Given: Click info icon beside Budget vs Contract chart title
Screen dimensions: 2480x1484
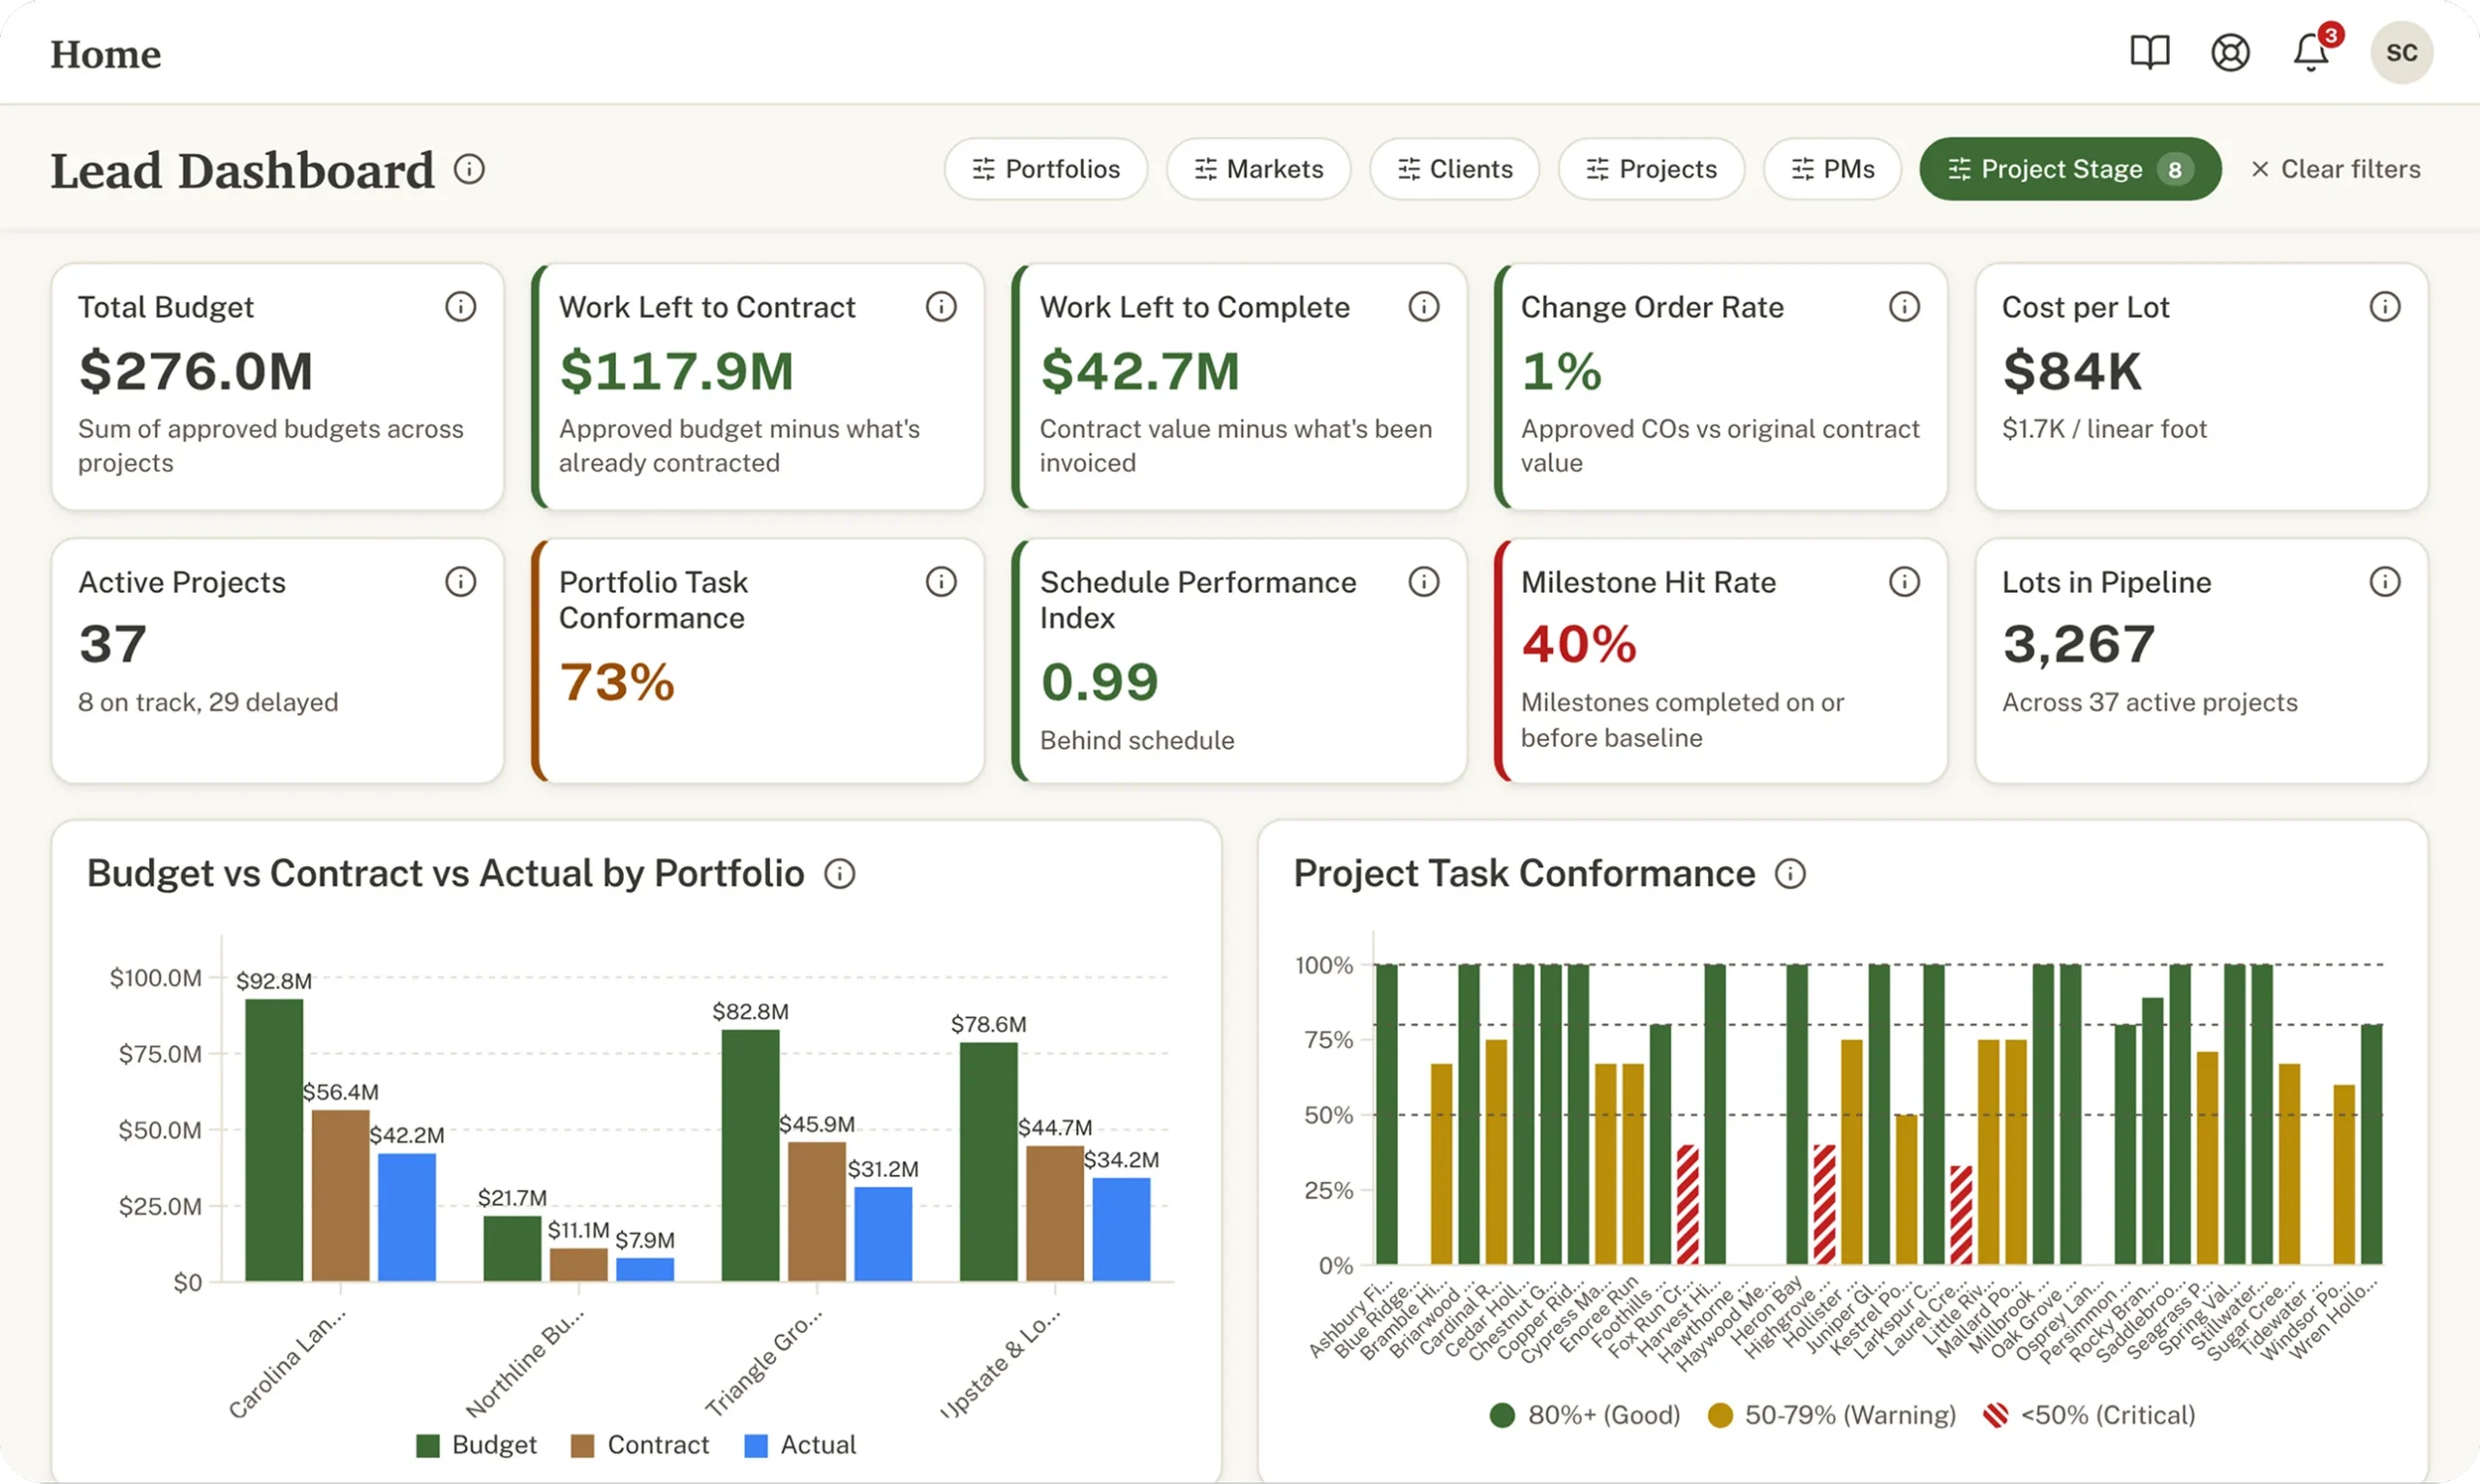Looking at the screenshot, I should [x=840, y=874].
